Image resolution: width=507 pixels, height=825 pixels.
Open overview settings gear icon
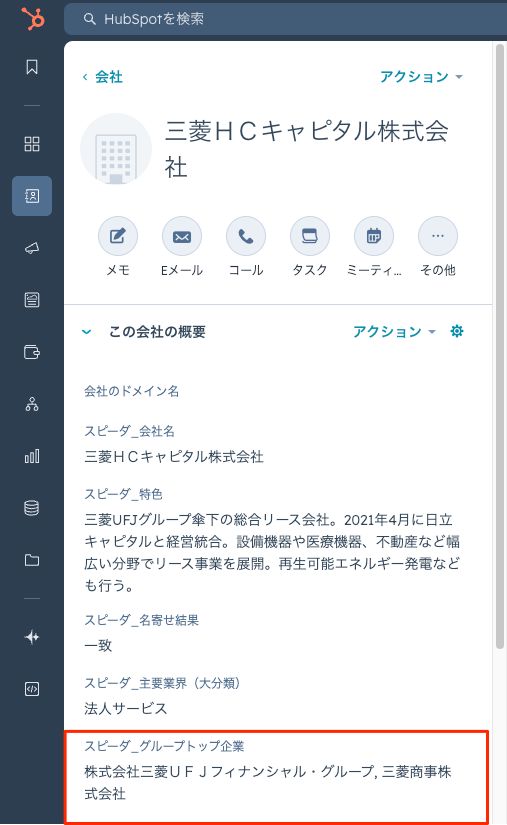coord(457,331)
